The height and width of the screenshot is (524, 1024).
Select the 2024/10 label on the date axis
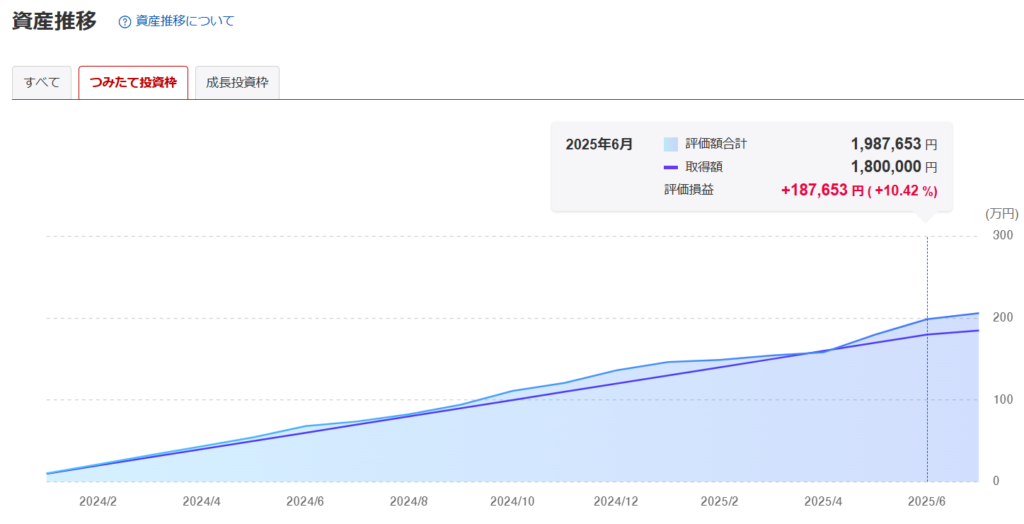(x=513, y=502)
